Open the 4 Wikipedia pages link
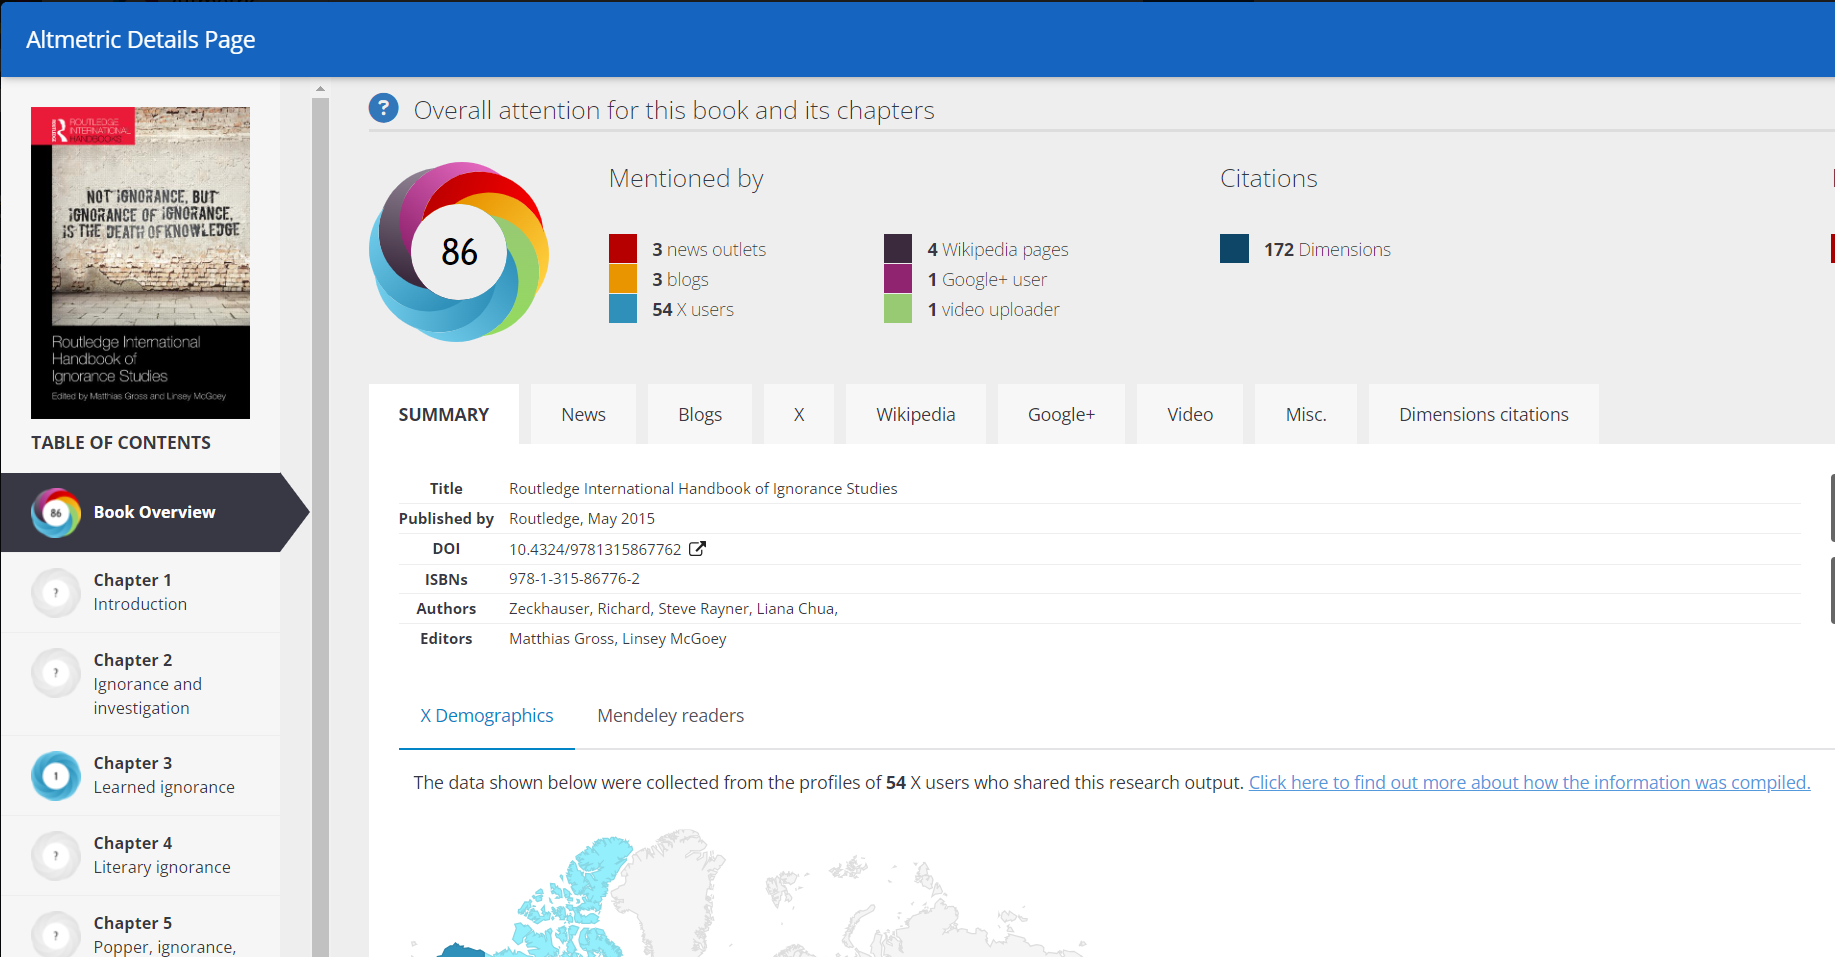Screen dimensions: 1835x957 pos(997,250)
